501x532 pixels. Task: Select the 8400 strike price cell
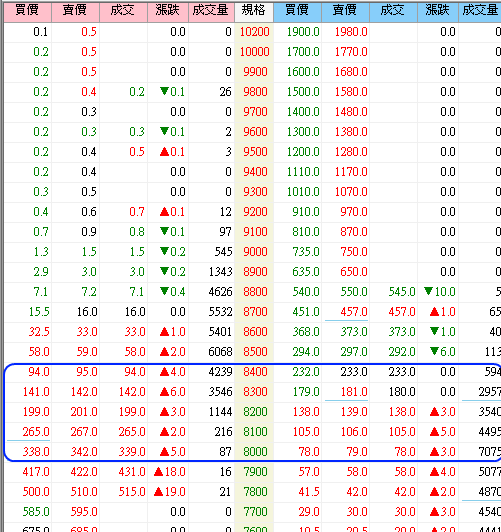click(255, 372)
